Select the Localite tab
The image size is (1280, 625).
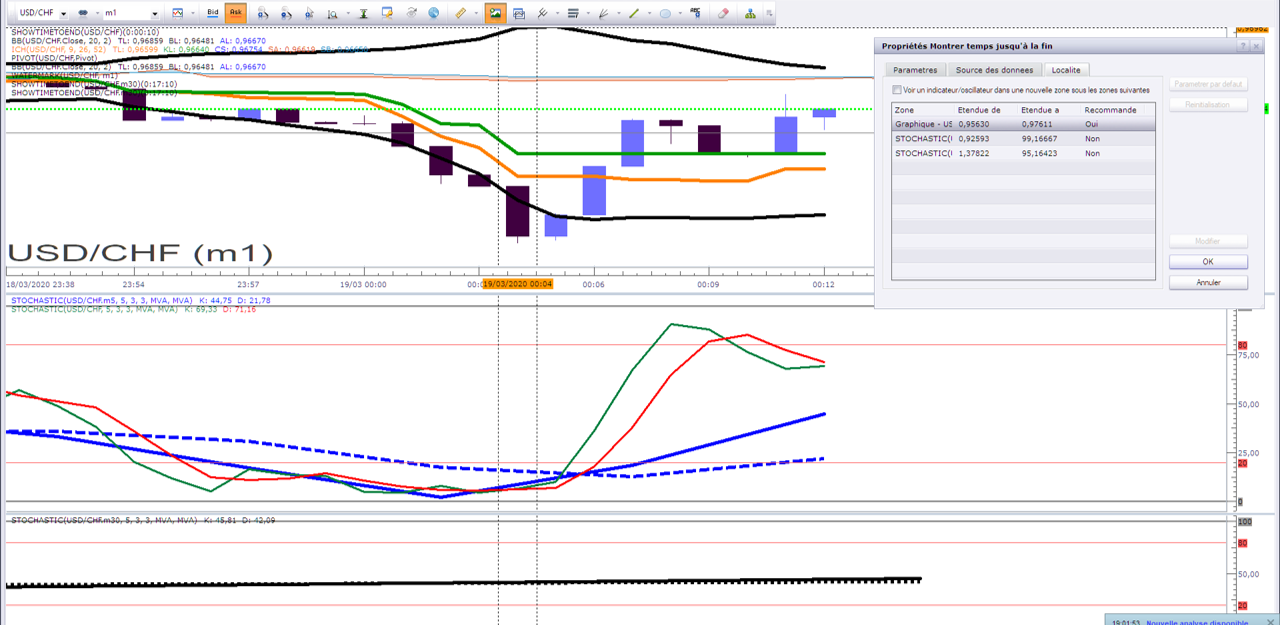point(1066,70)
